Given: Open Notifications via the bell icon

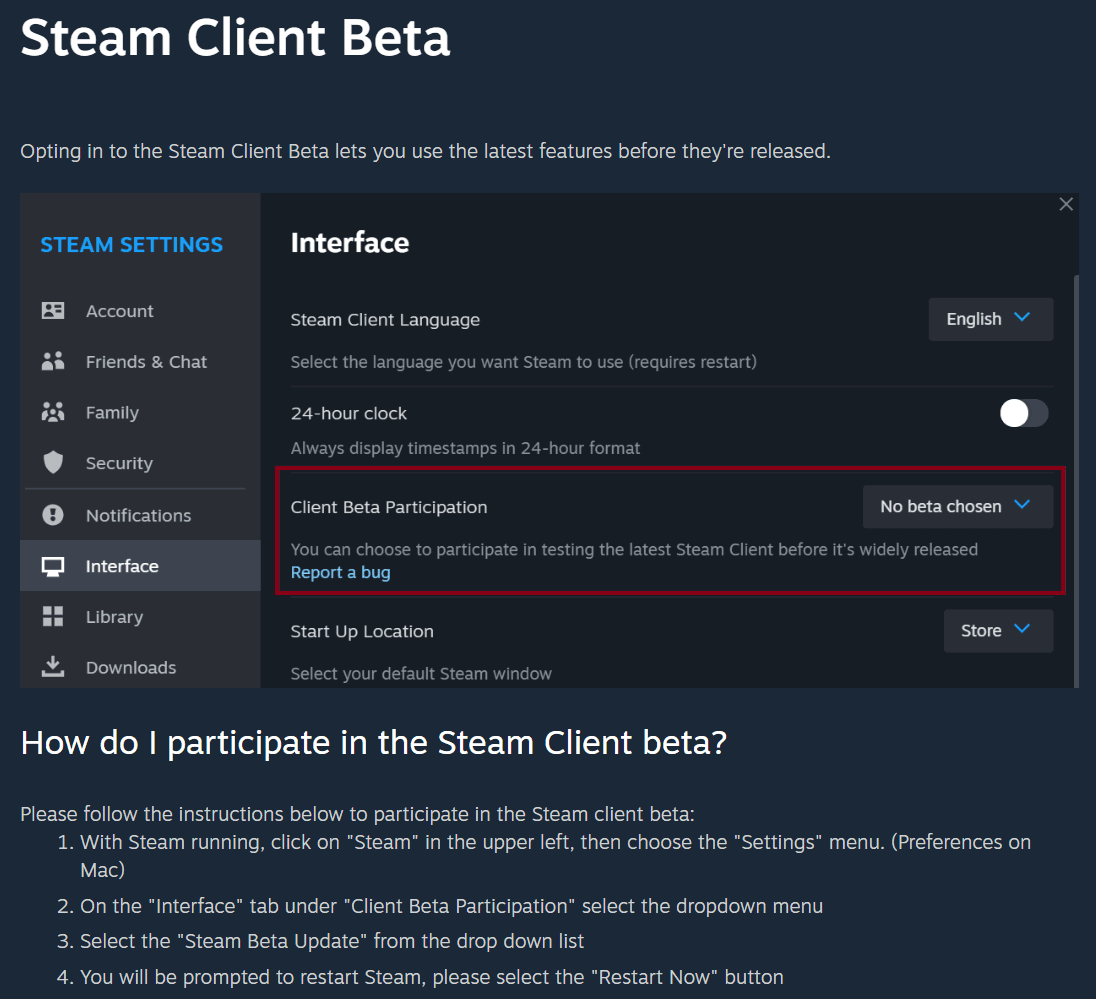Looking at the screenshot, I should (53, 514).
